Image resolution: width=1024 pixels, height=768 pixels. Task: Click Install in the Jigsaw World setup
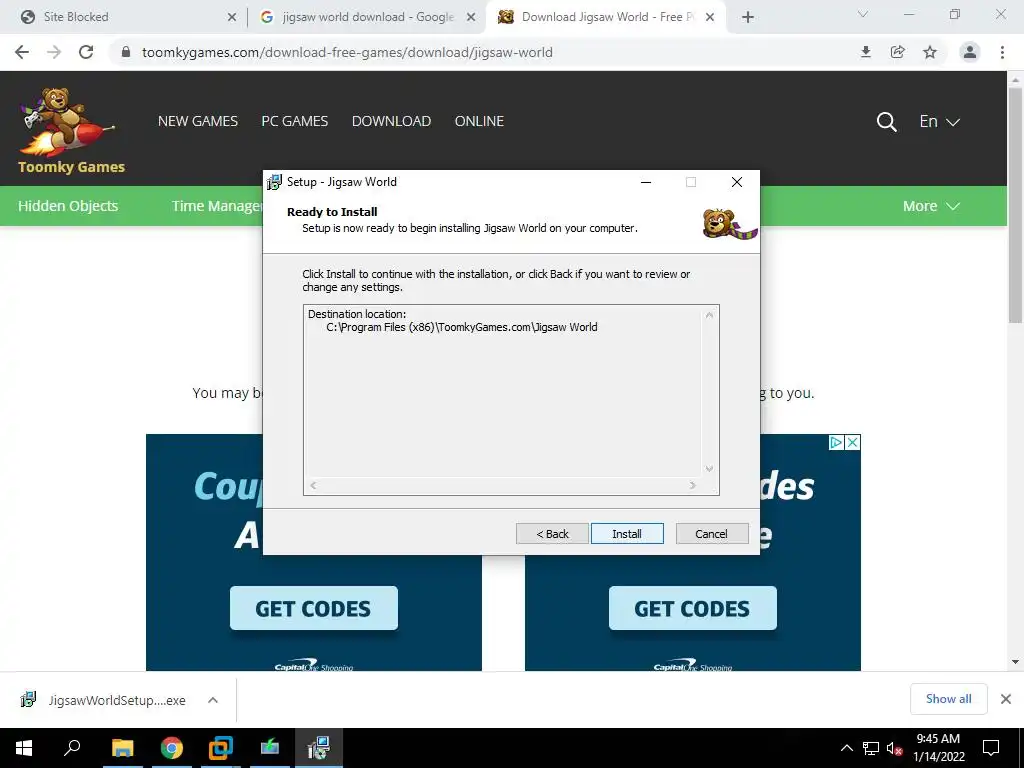pyautogui.click(x=627, y=534)
